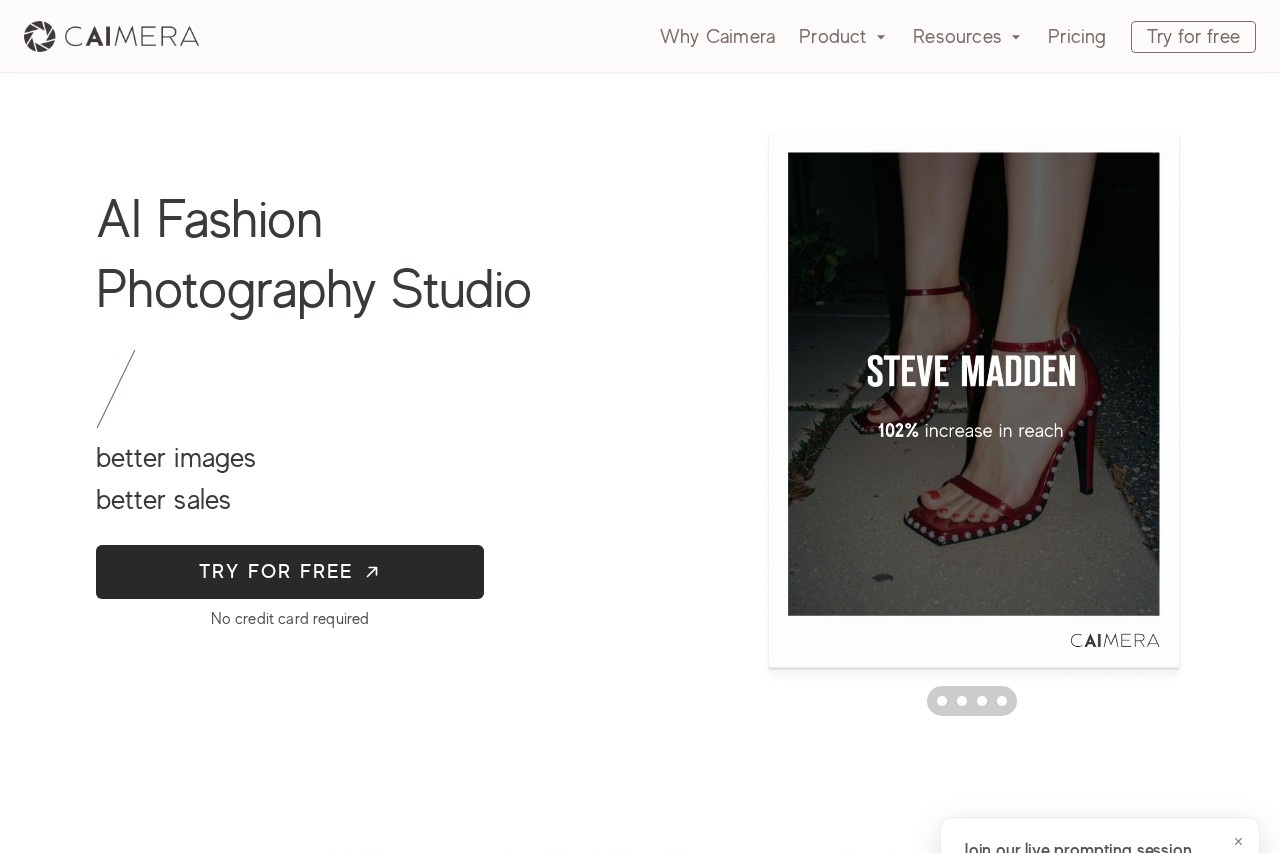
Task: Click the outlined Try for free button
Action: pos(1193,37)
